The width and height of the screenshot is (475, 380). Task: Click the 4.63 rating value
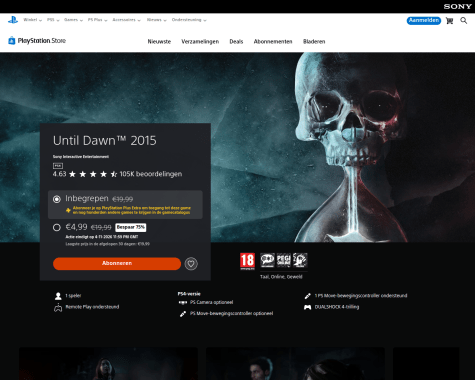point(59,174)
